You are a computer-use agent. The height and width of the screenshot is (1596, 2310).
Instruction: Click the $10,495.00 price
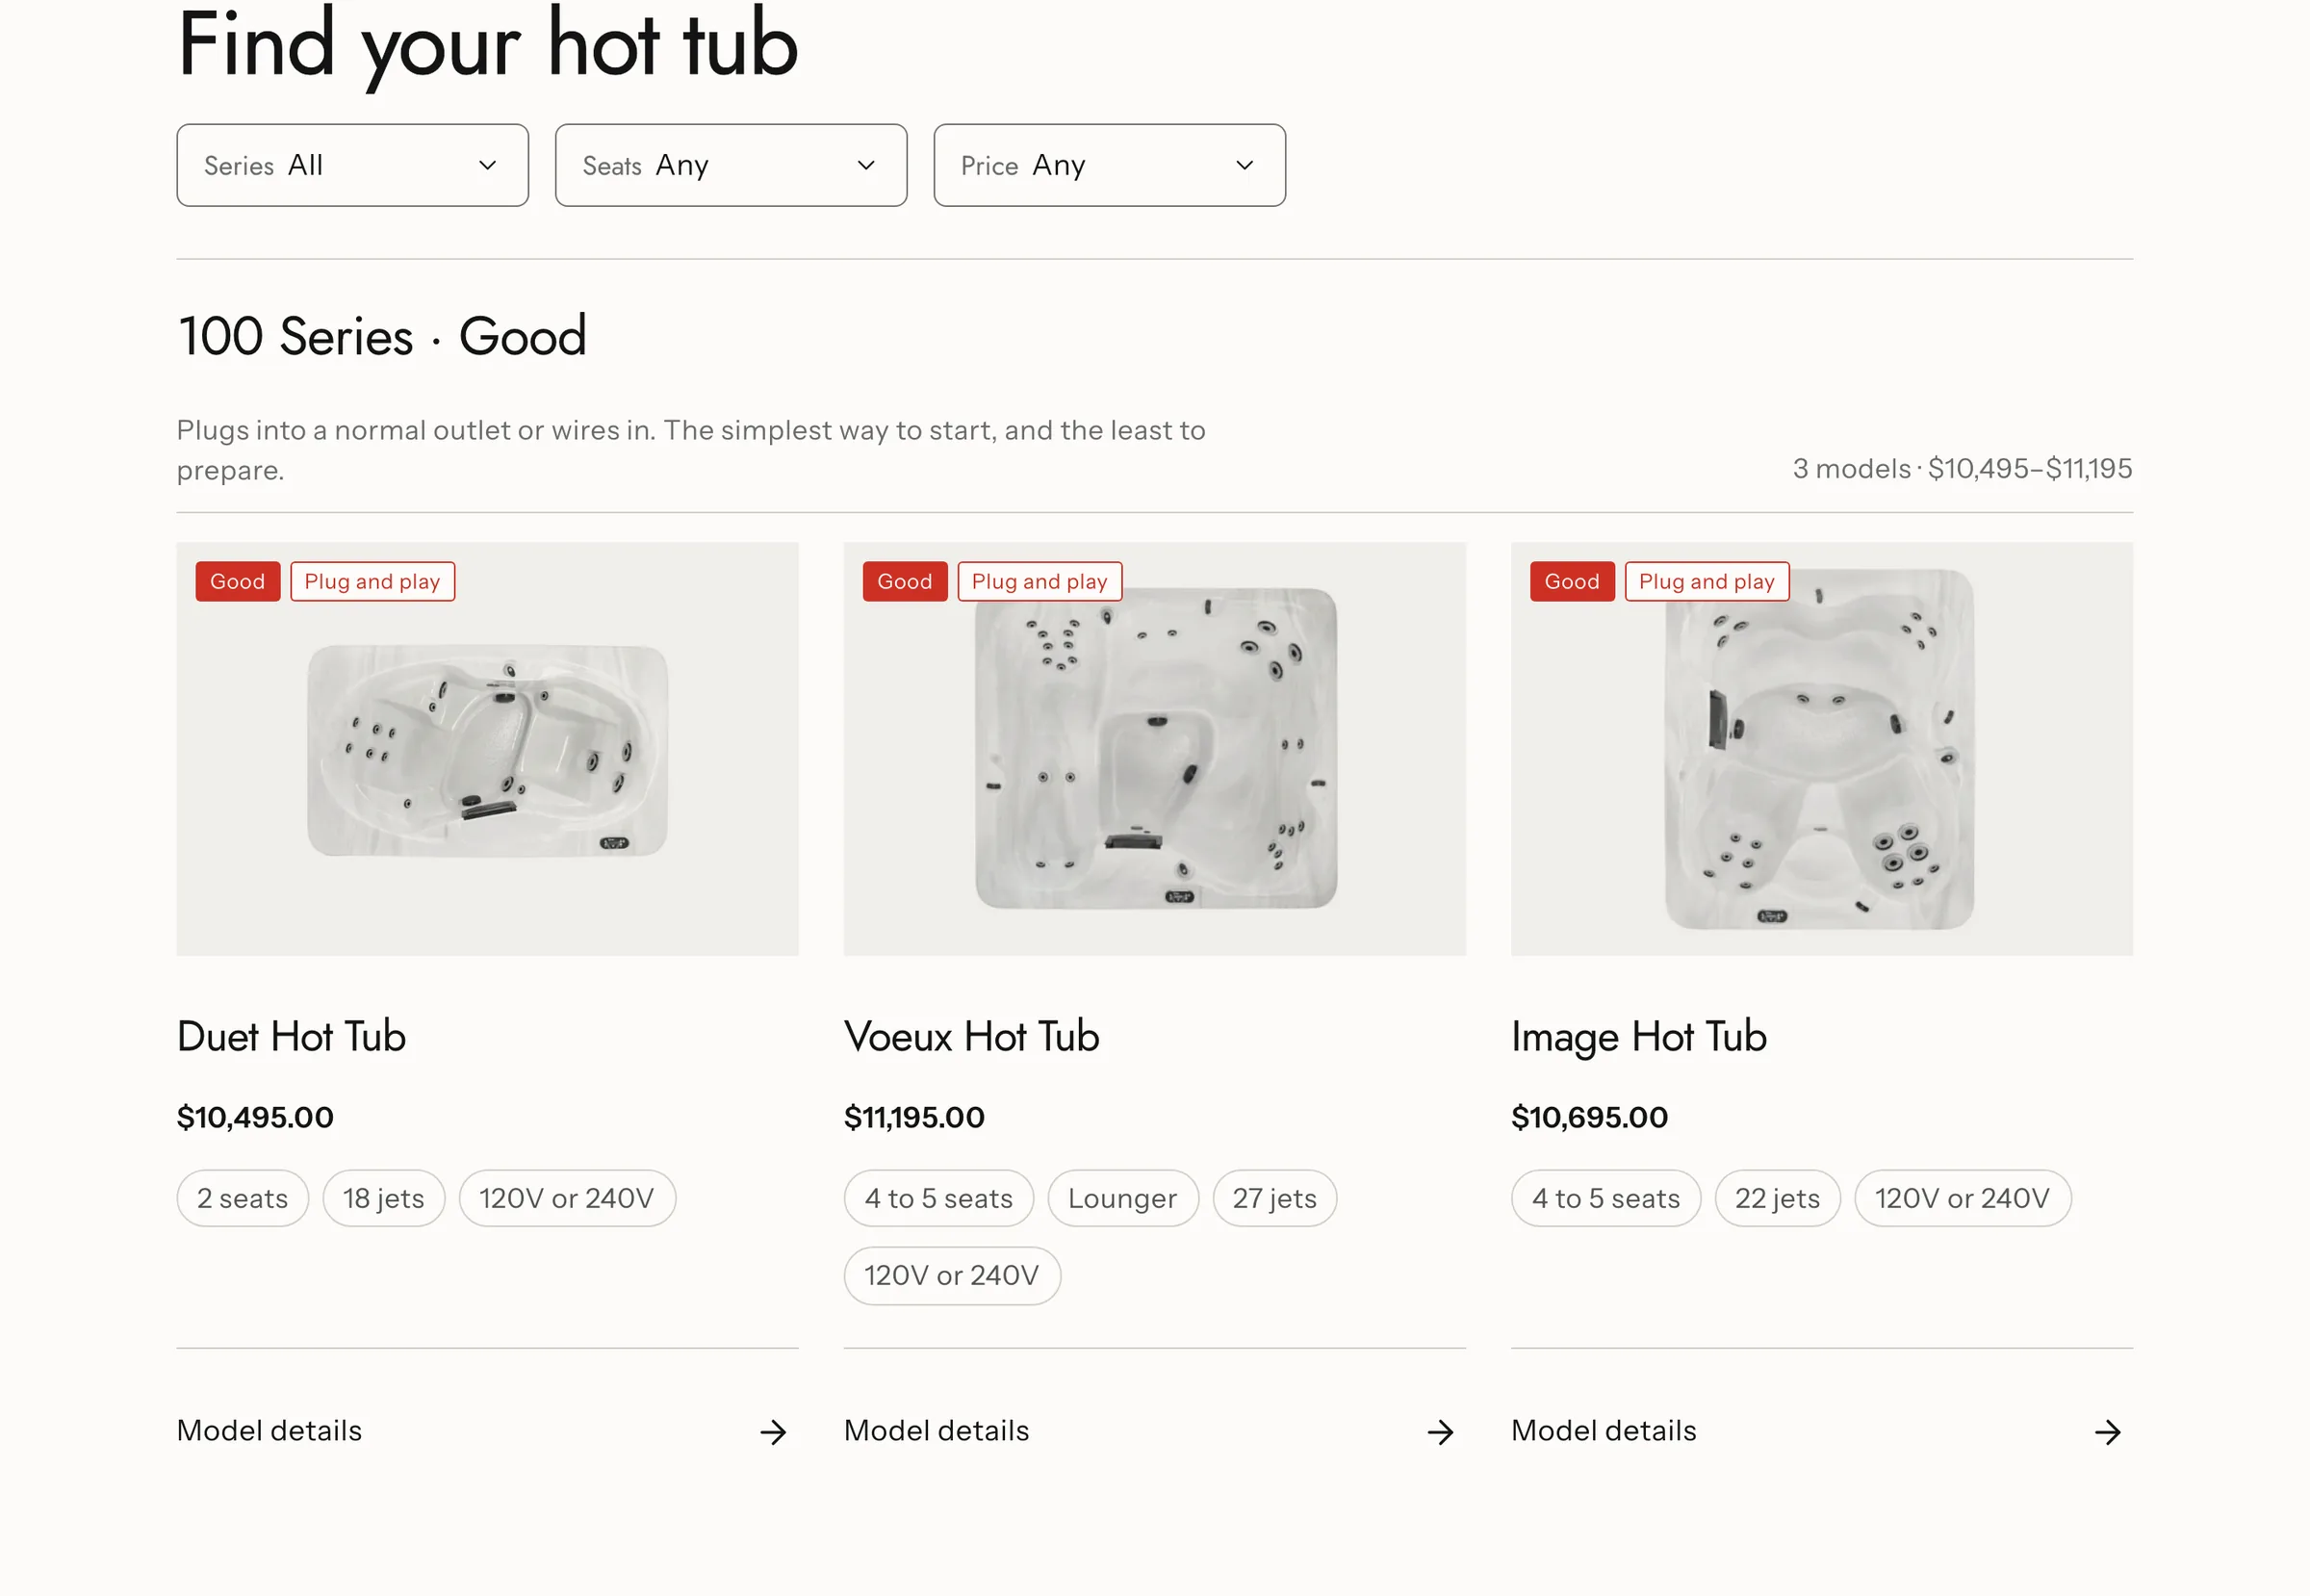[x=255, y=1117]
